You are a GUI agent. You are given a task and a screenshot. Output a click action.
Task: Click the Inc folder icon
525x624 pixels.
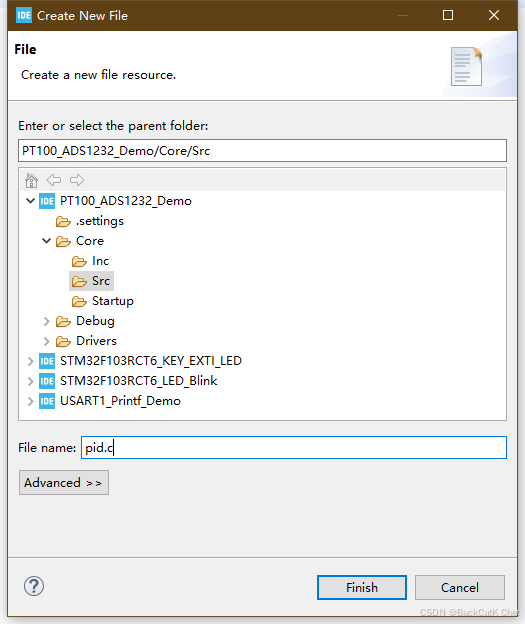[79, 261]
